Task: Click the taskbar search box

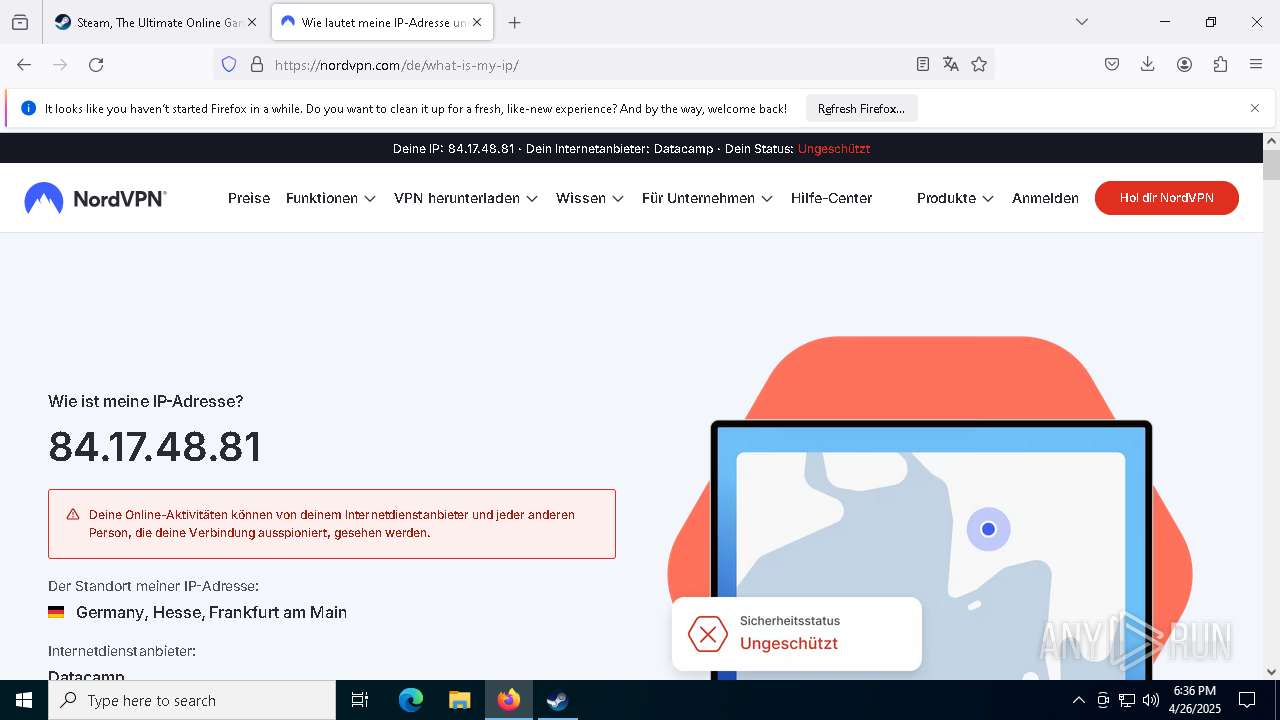Action: [x=192, y=700]
